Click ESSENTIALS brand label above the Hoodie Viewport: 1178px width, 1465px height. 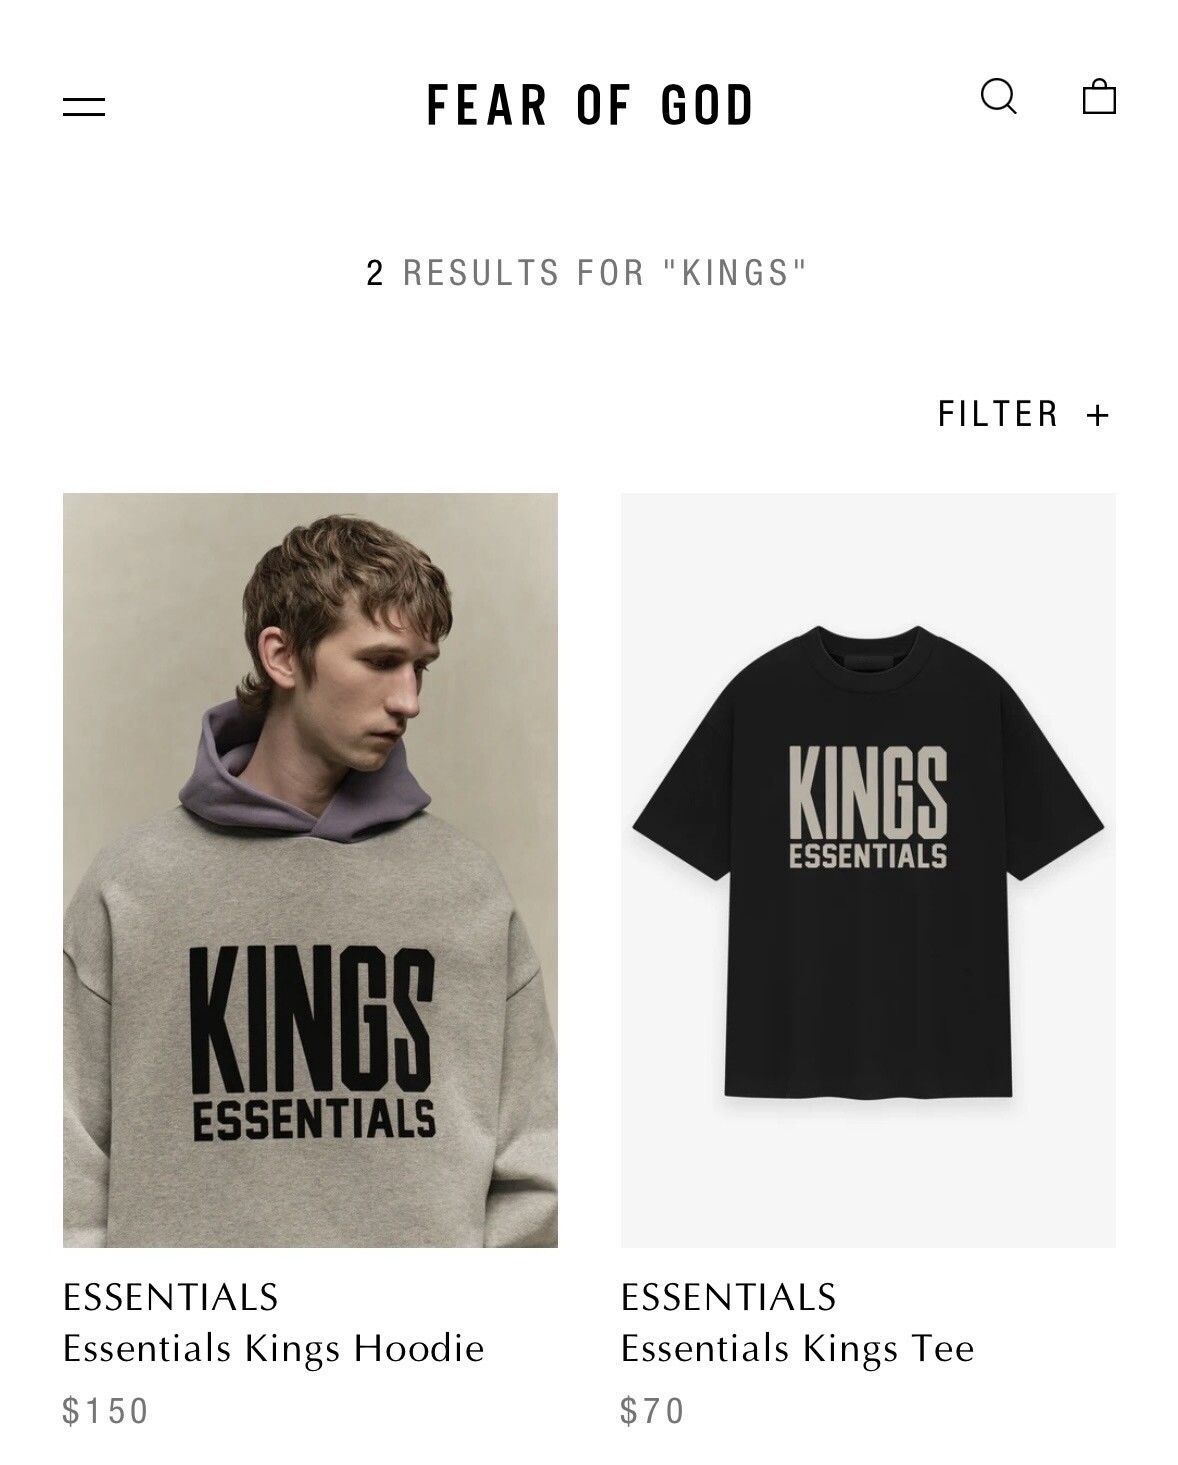tap(170, 1297)
